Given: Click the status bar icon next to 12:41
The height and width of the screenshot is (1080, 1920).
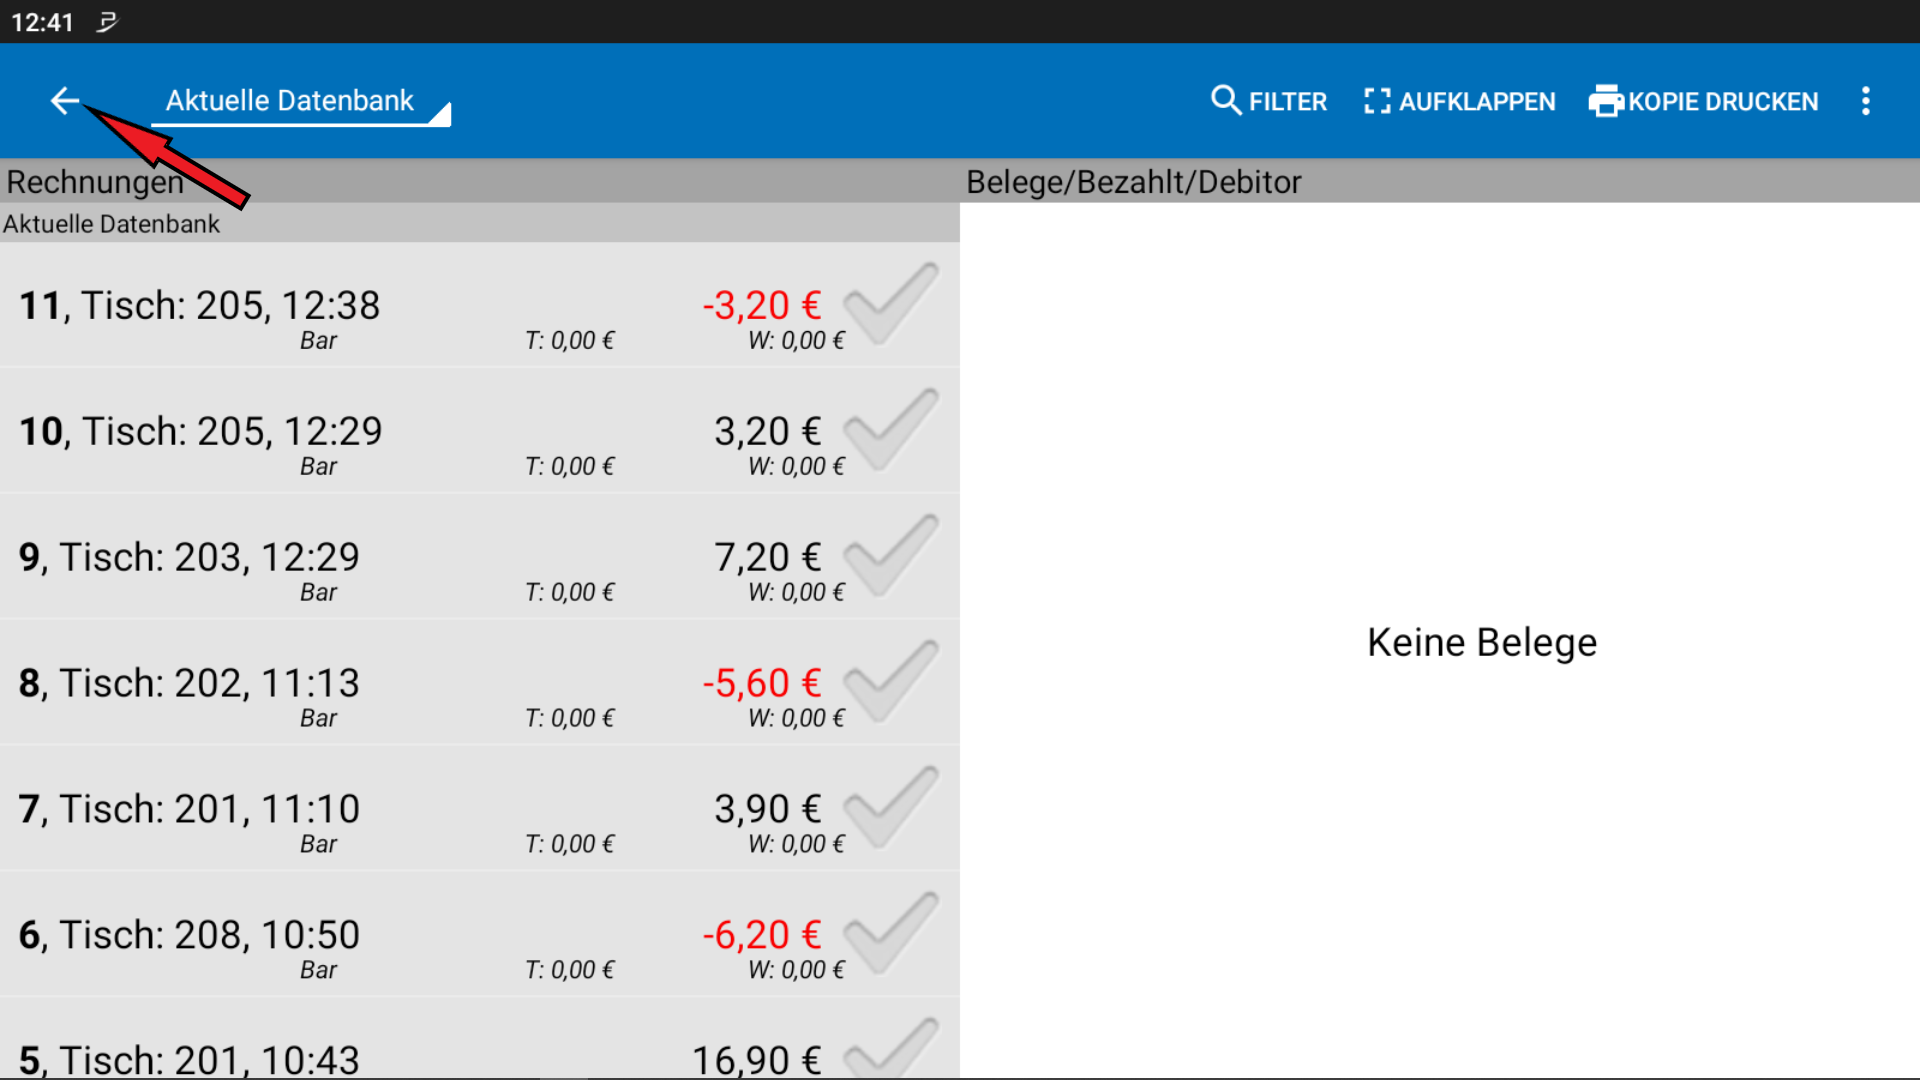Looking at the screenshot, I should 107,21.
